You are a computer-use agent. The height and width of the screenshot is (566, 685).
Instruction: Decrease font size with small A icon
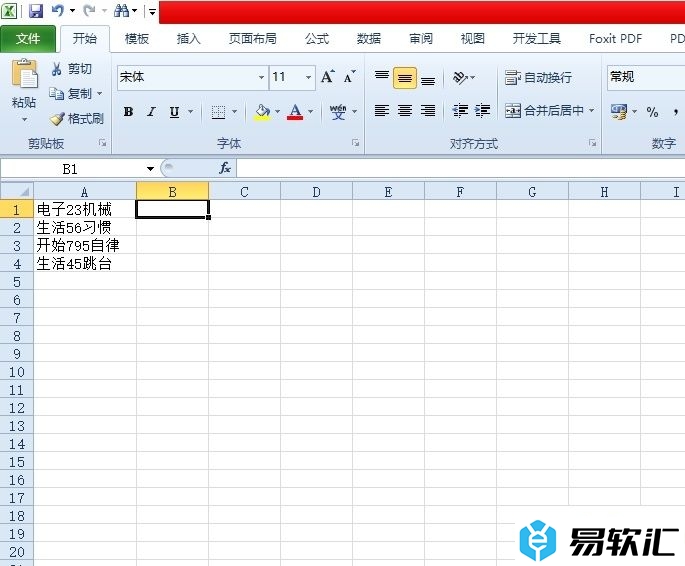point(349,77)
